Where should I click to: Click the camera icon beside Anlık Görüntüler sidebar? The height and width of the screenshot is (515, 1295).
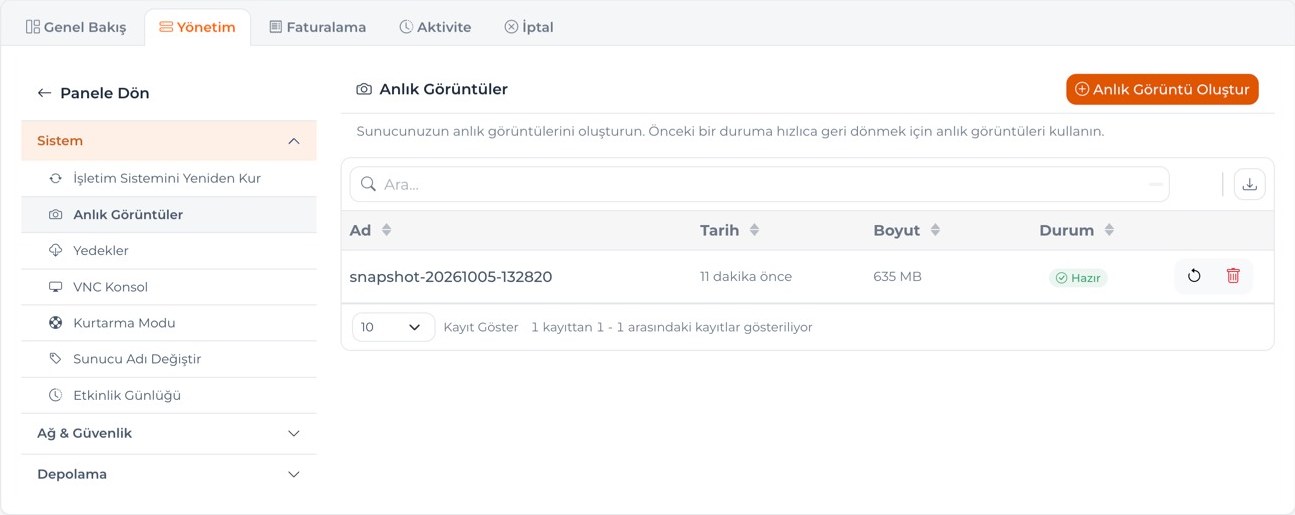click(56, 214)
